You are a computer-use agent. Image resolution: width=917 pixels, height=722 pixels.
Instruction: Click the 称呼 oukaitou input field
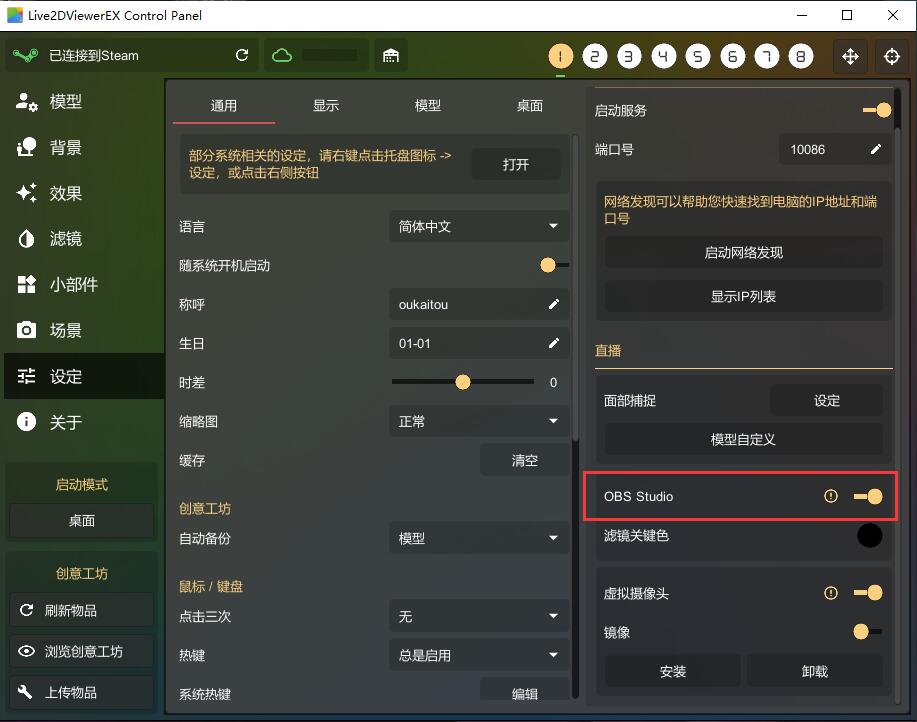coord(479,304)
